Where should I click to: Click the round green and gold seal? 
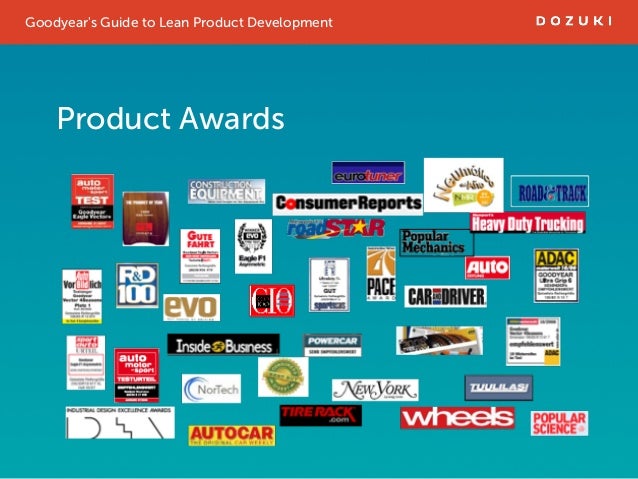coord(283,377)
